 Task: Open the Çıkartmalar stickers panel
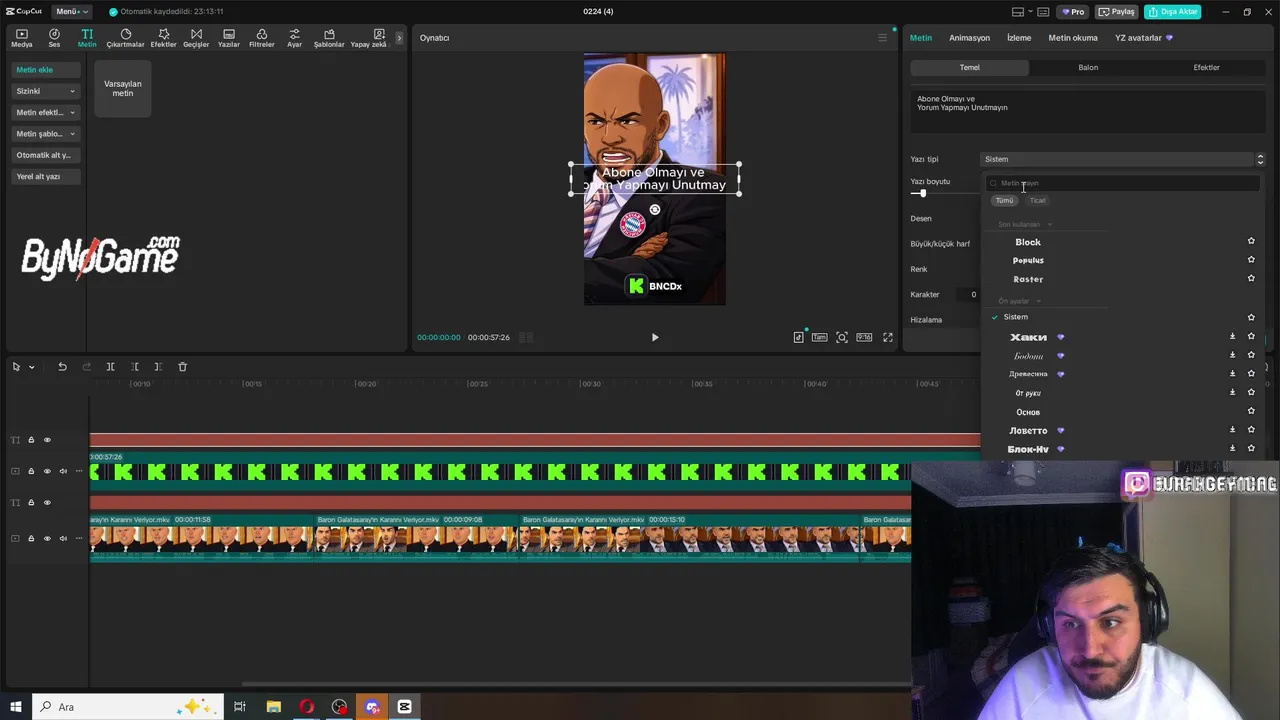(x=125, y=38)
